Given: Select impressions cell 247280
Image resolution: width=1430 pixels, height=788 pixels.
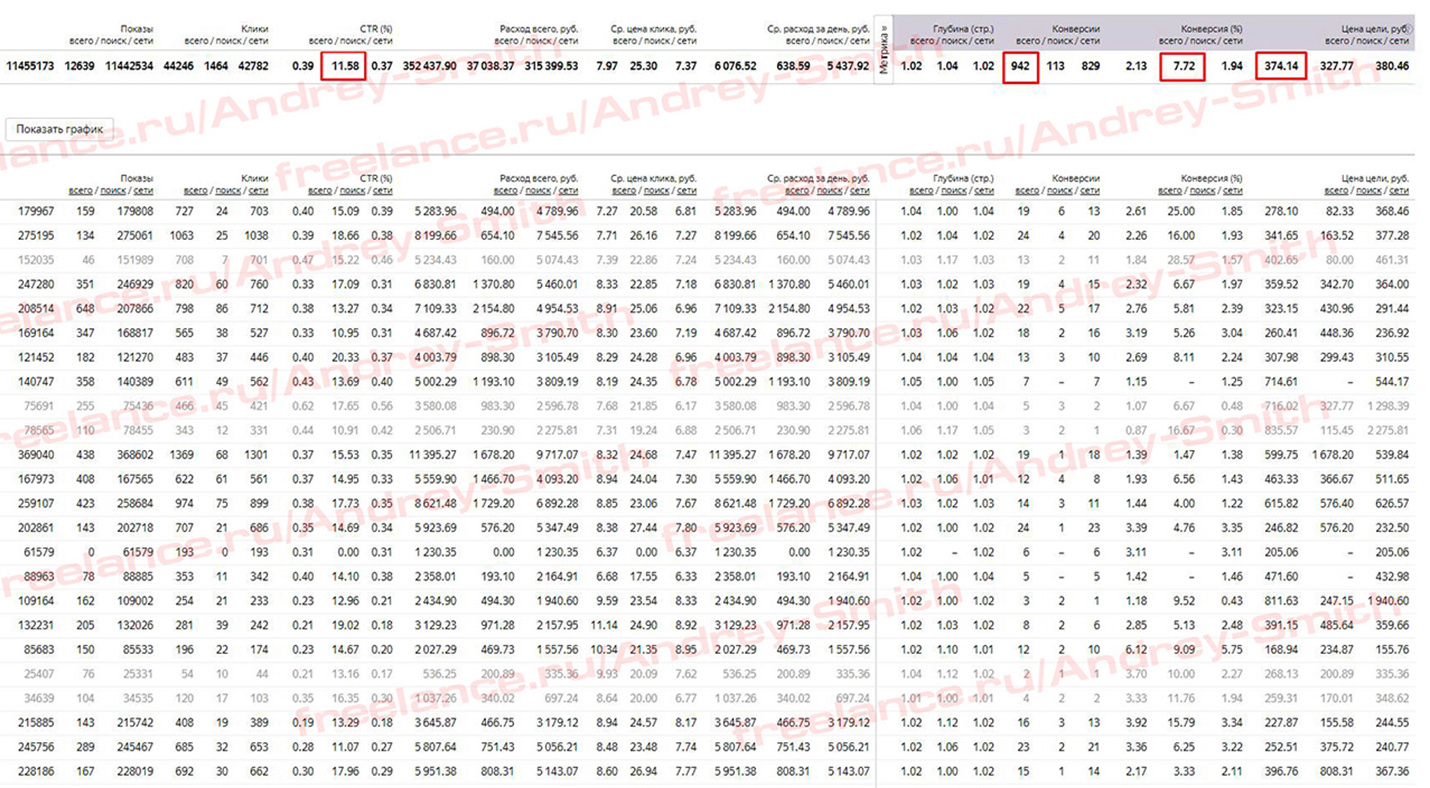Looking at the screenshot, I should [x=36, y=284].
